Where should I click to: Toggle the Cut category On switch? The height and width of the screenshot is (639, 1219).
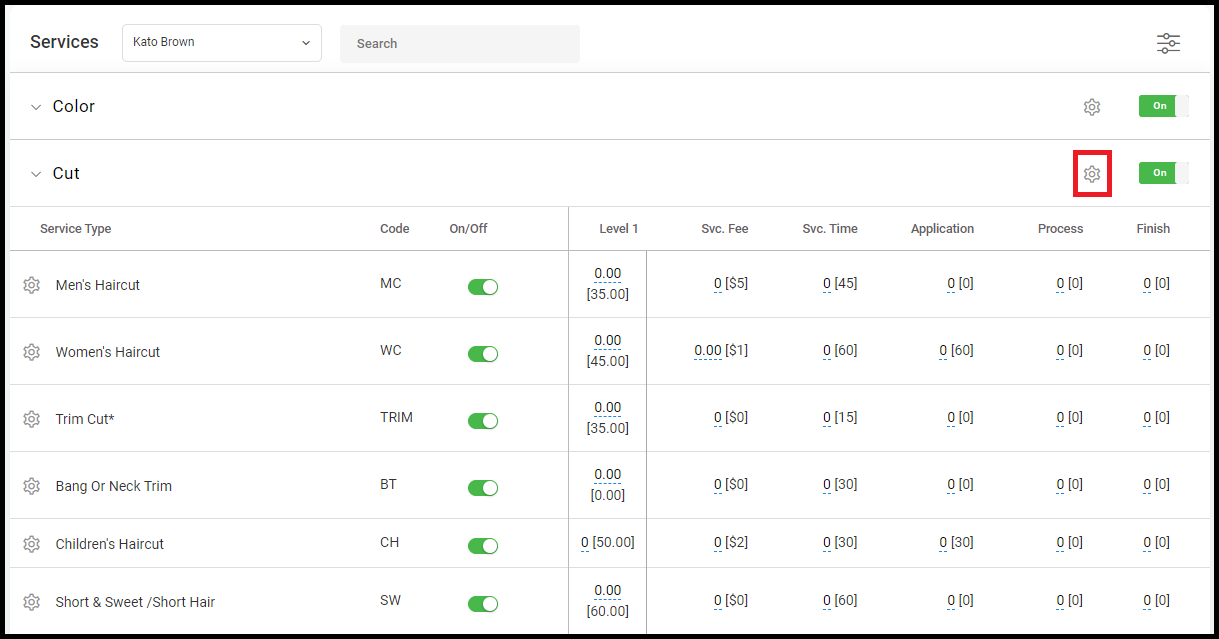1164,173
